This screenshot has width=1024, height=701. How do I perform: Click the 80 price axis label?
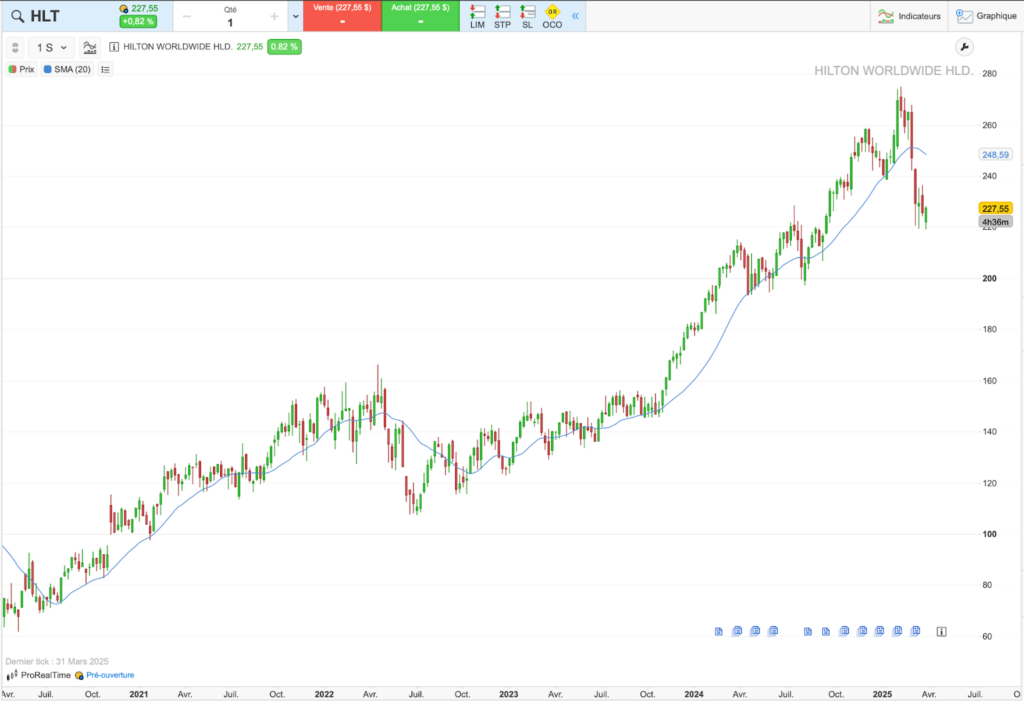(987, 585)
